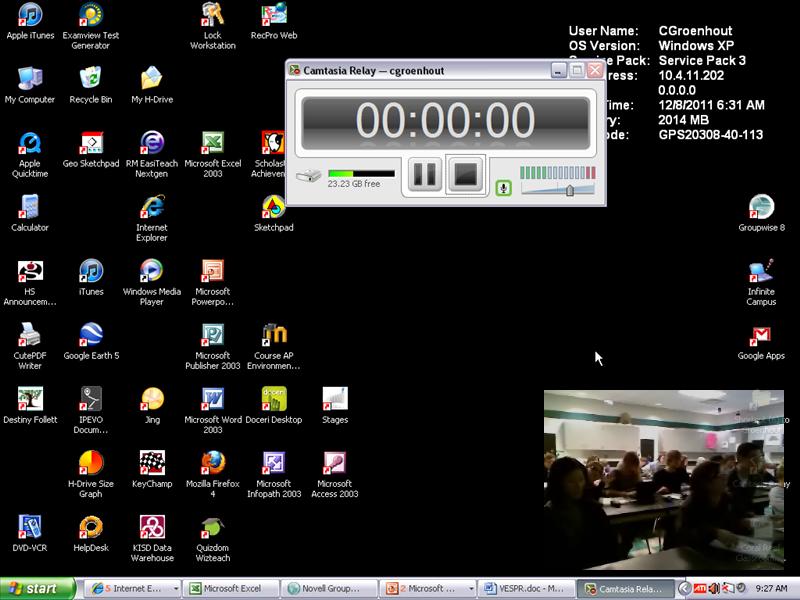The width and height of the screenshot is (800, 600).
Task: Toggle the microphone icon in Camtasia Relay
Action: pyautogui.click(x=504, y=188)
